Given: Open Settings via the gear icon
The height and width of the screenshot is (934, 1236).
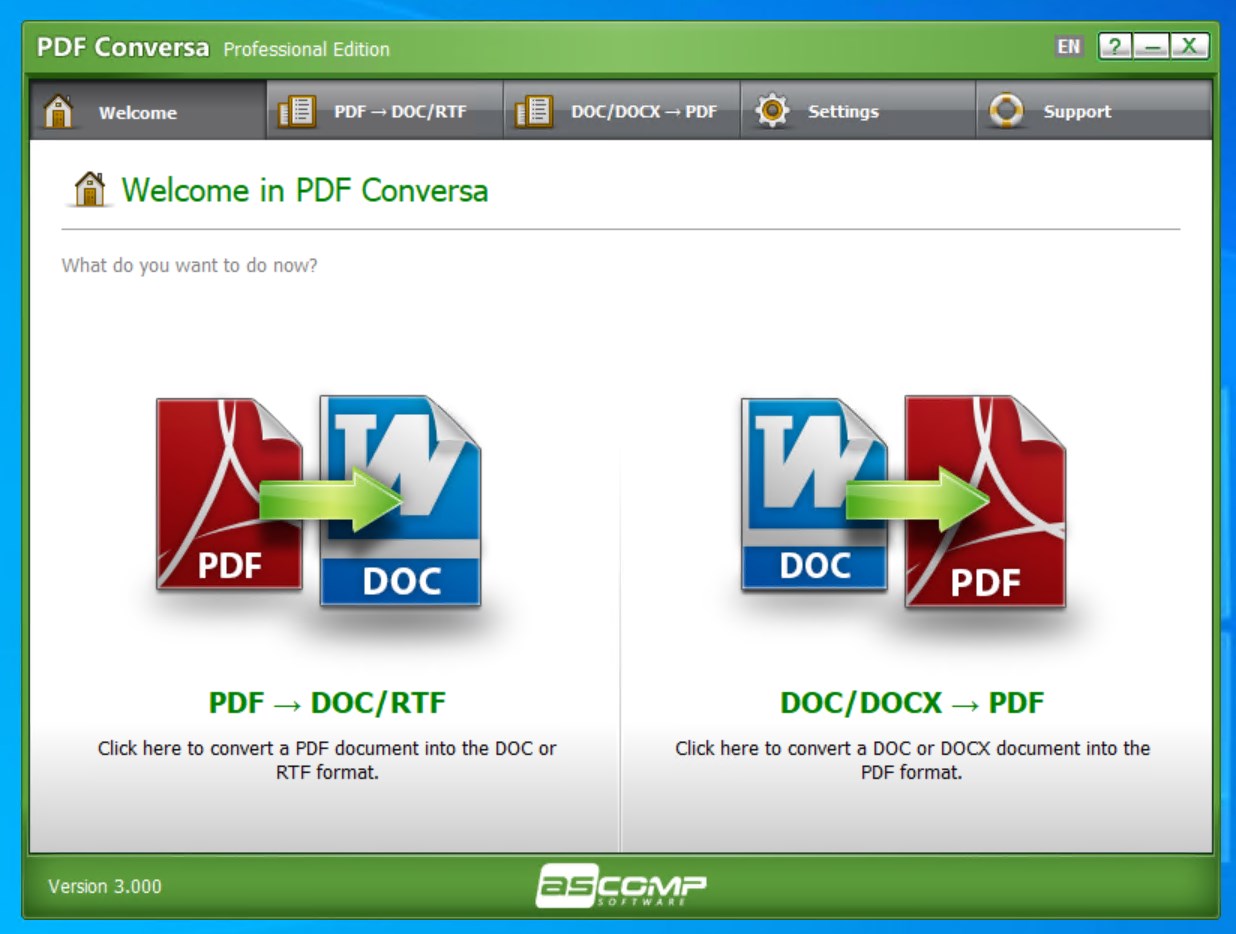Looking at the screenshot, I should point(772,111).
